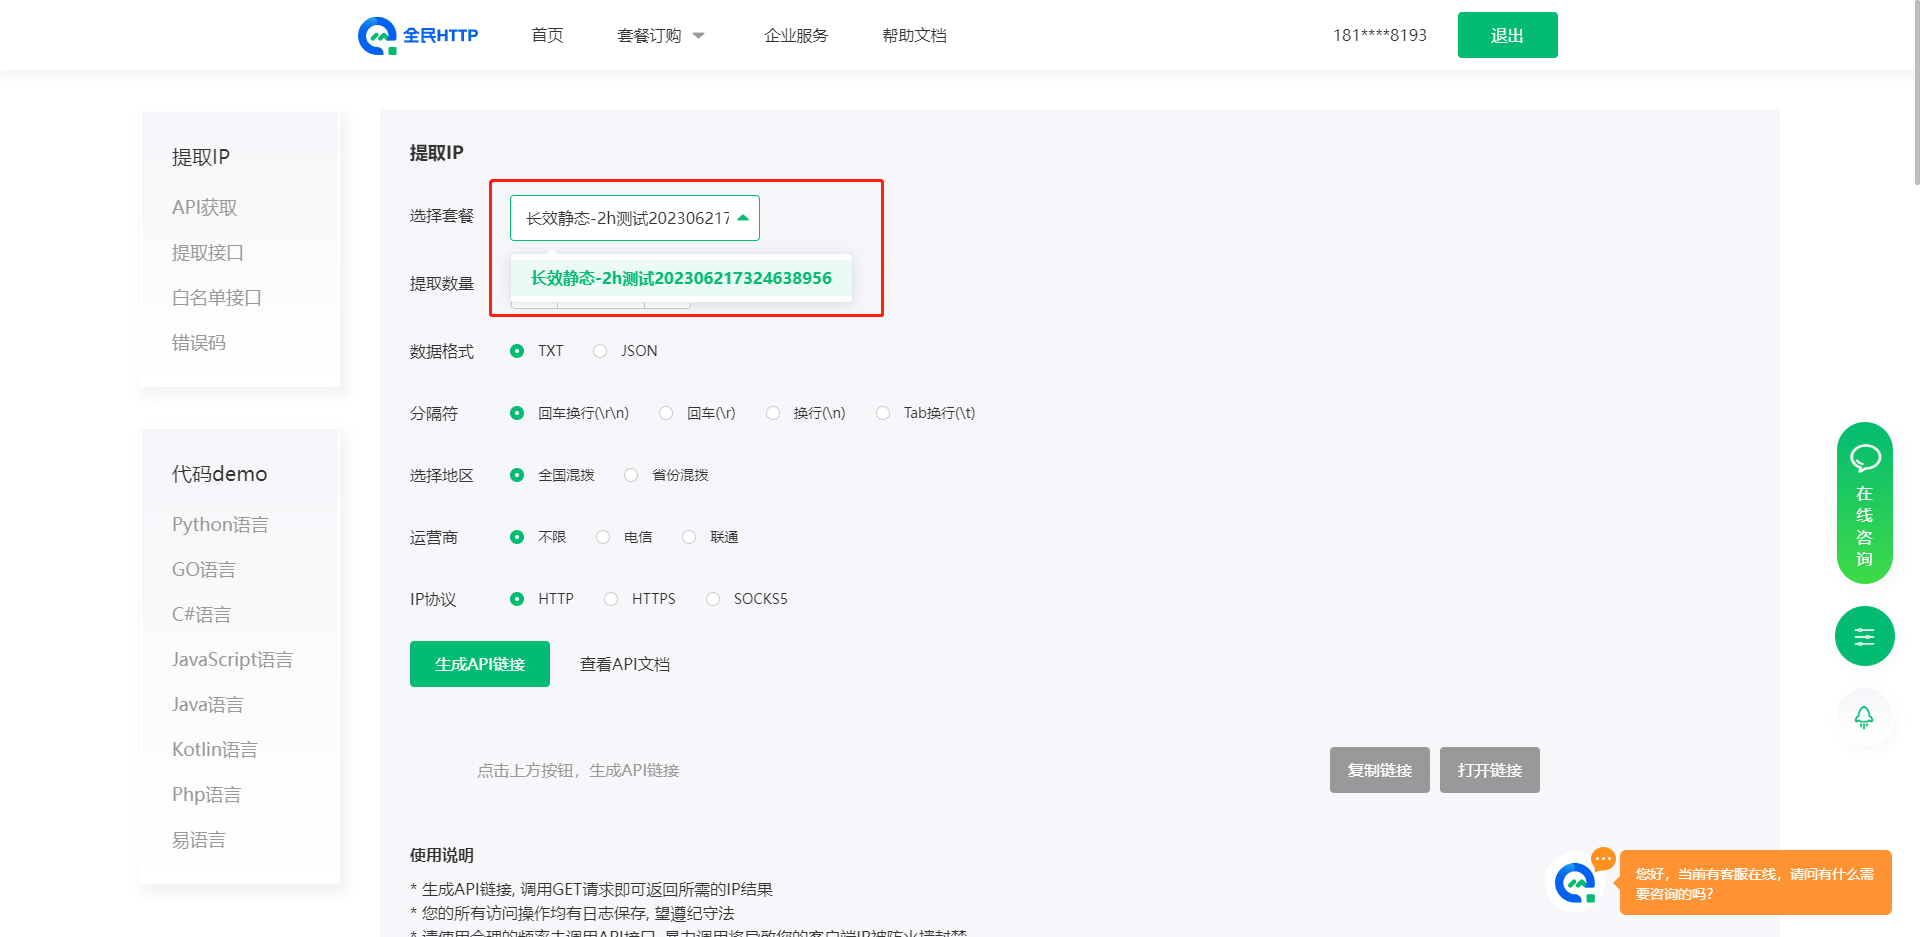Viewport: 1920px width, 937px height.
Task: Open 易语言 code demo
Action: pos(199,839)
